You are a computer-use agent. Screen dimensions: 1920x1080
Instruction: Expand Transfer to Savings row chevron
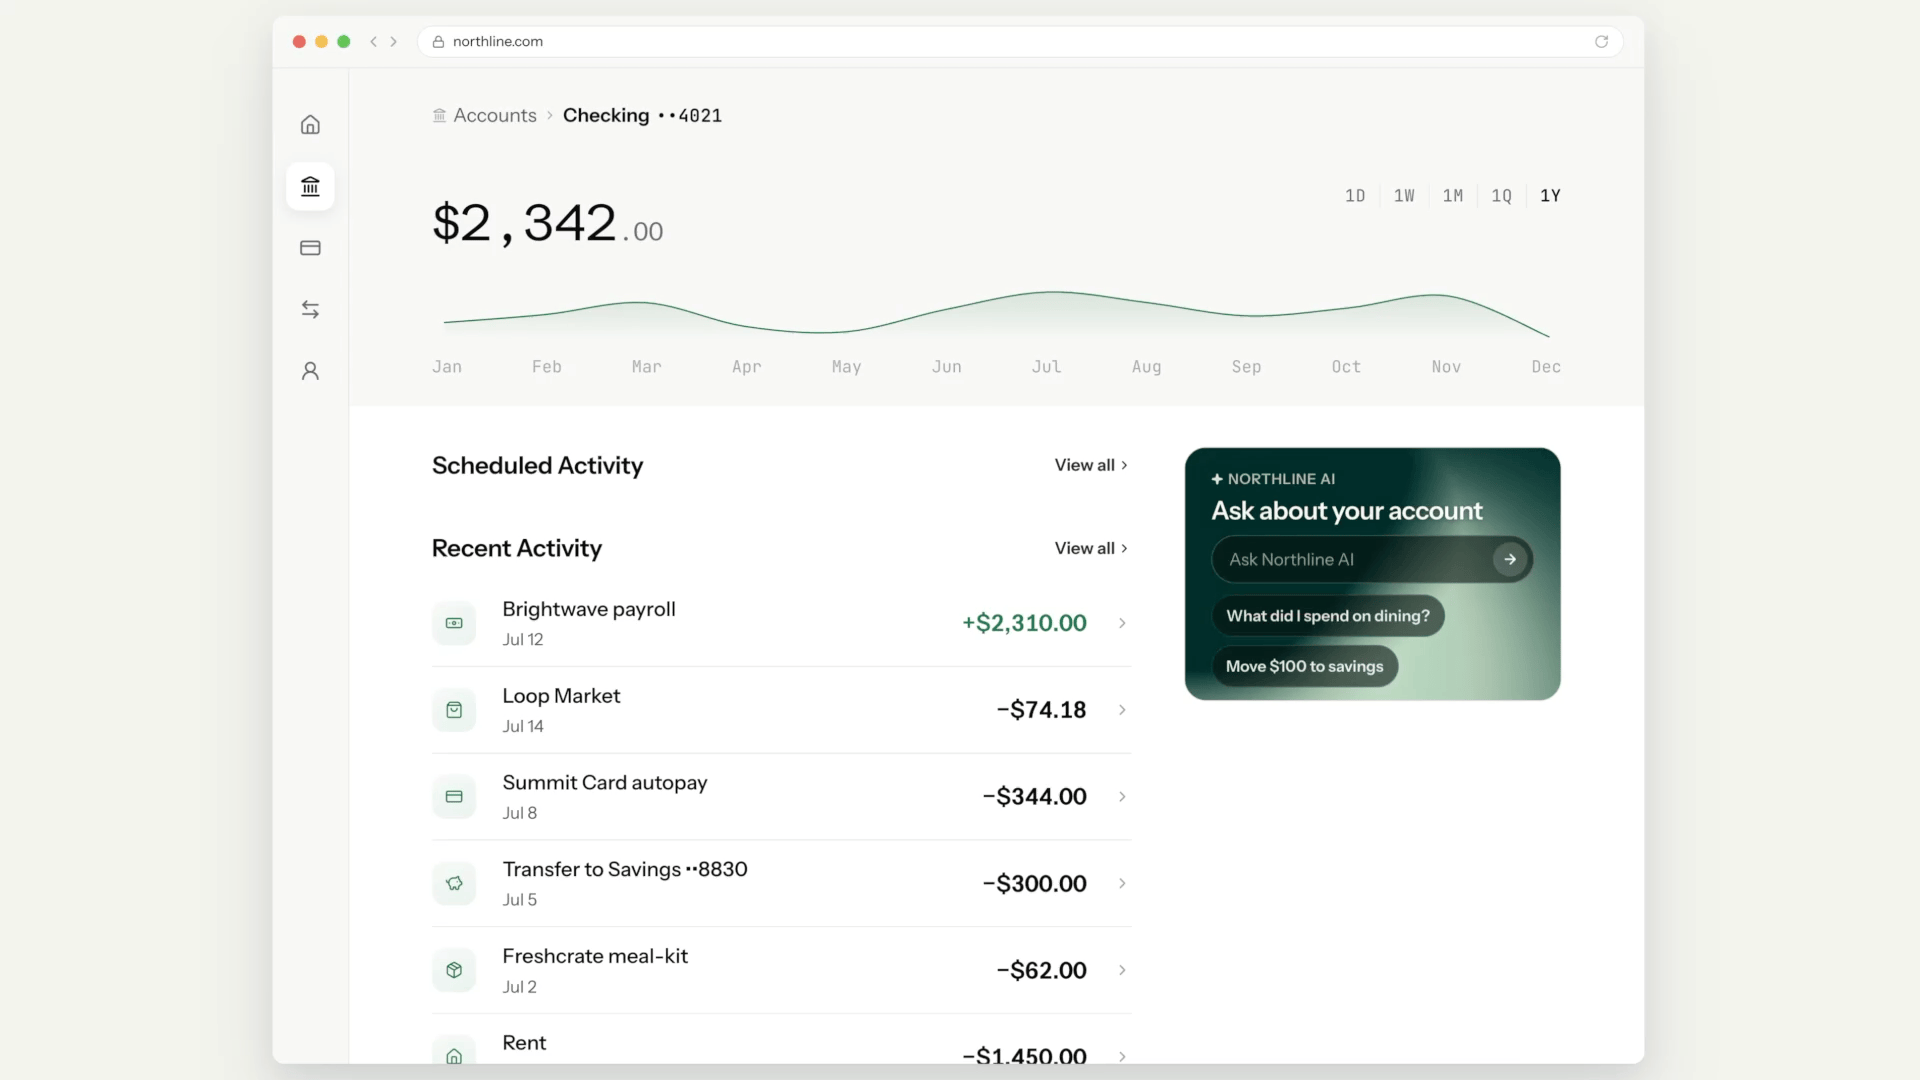pos(1122,883)
